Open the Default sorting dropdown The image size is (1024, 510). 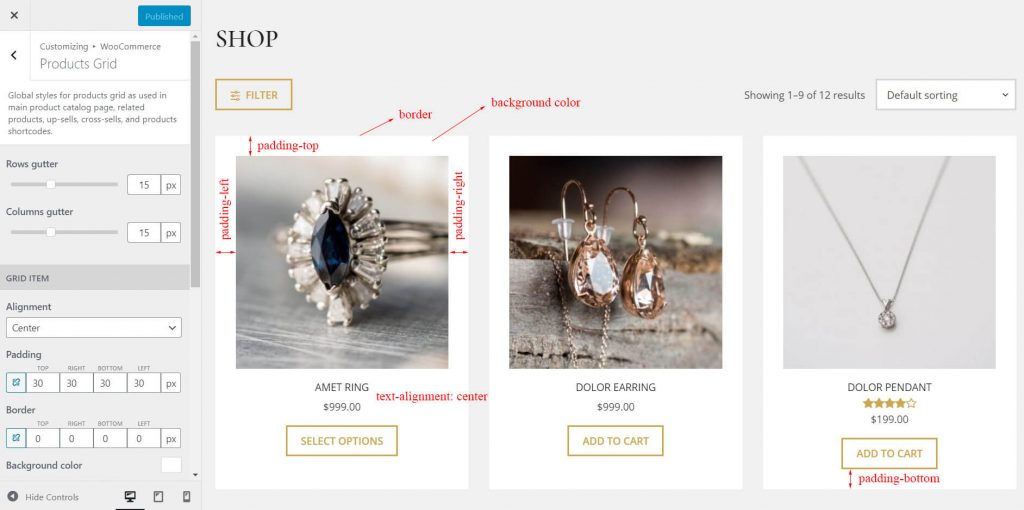pos(946,95)
